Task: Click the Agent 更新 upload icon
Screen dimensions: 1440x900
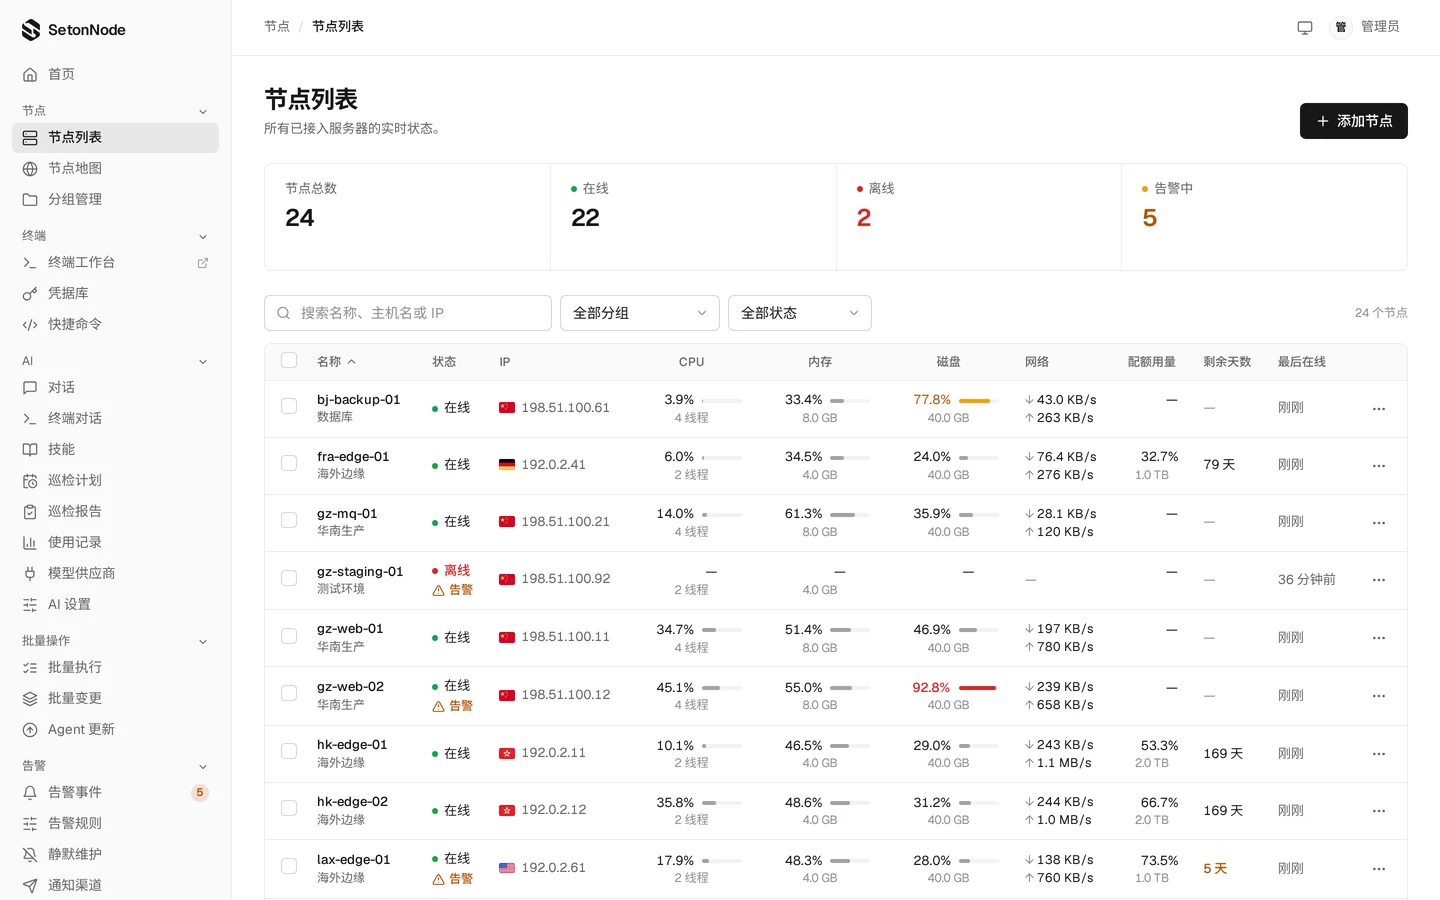Action: point(30,730)
